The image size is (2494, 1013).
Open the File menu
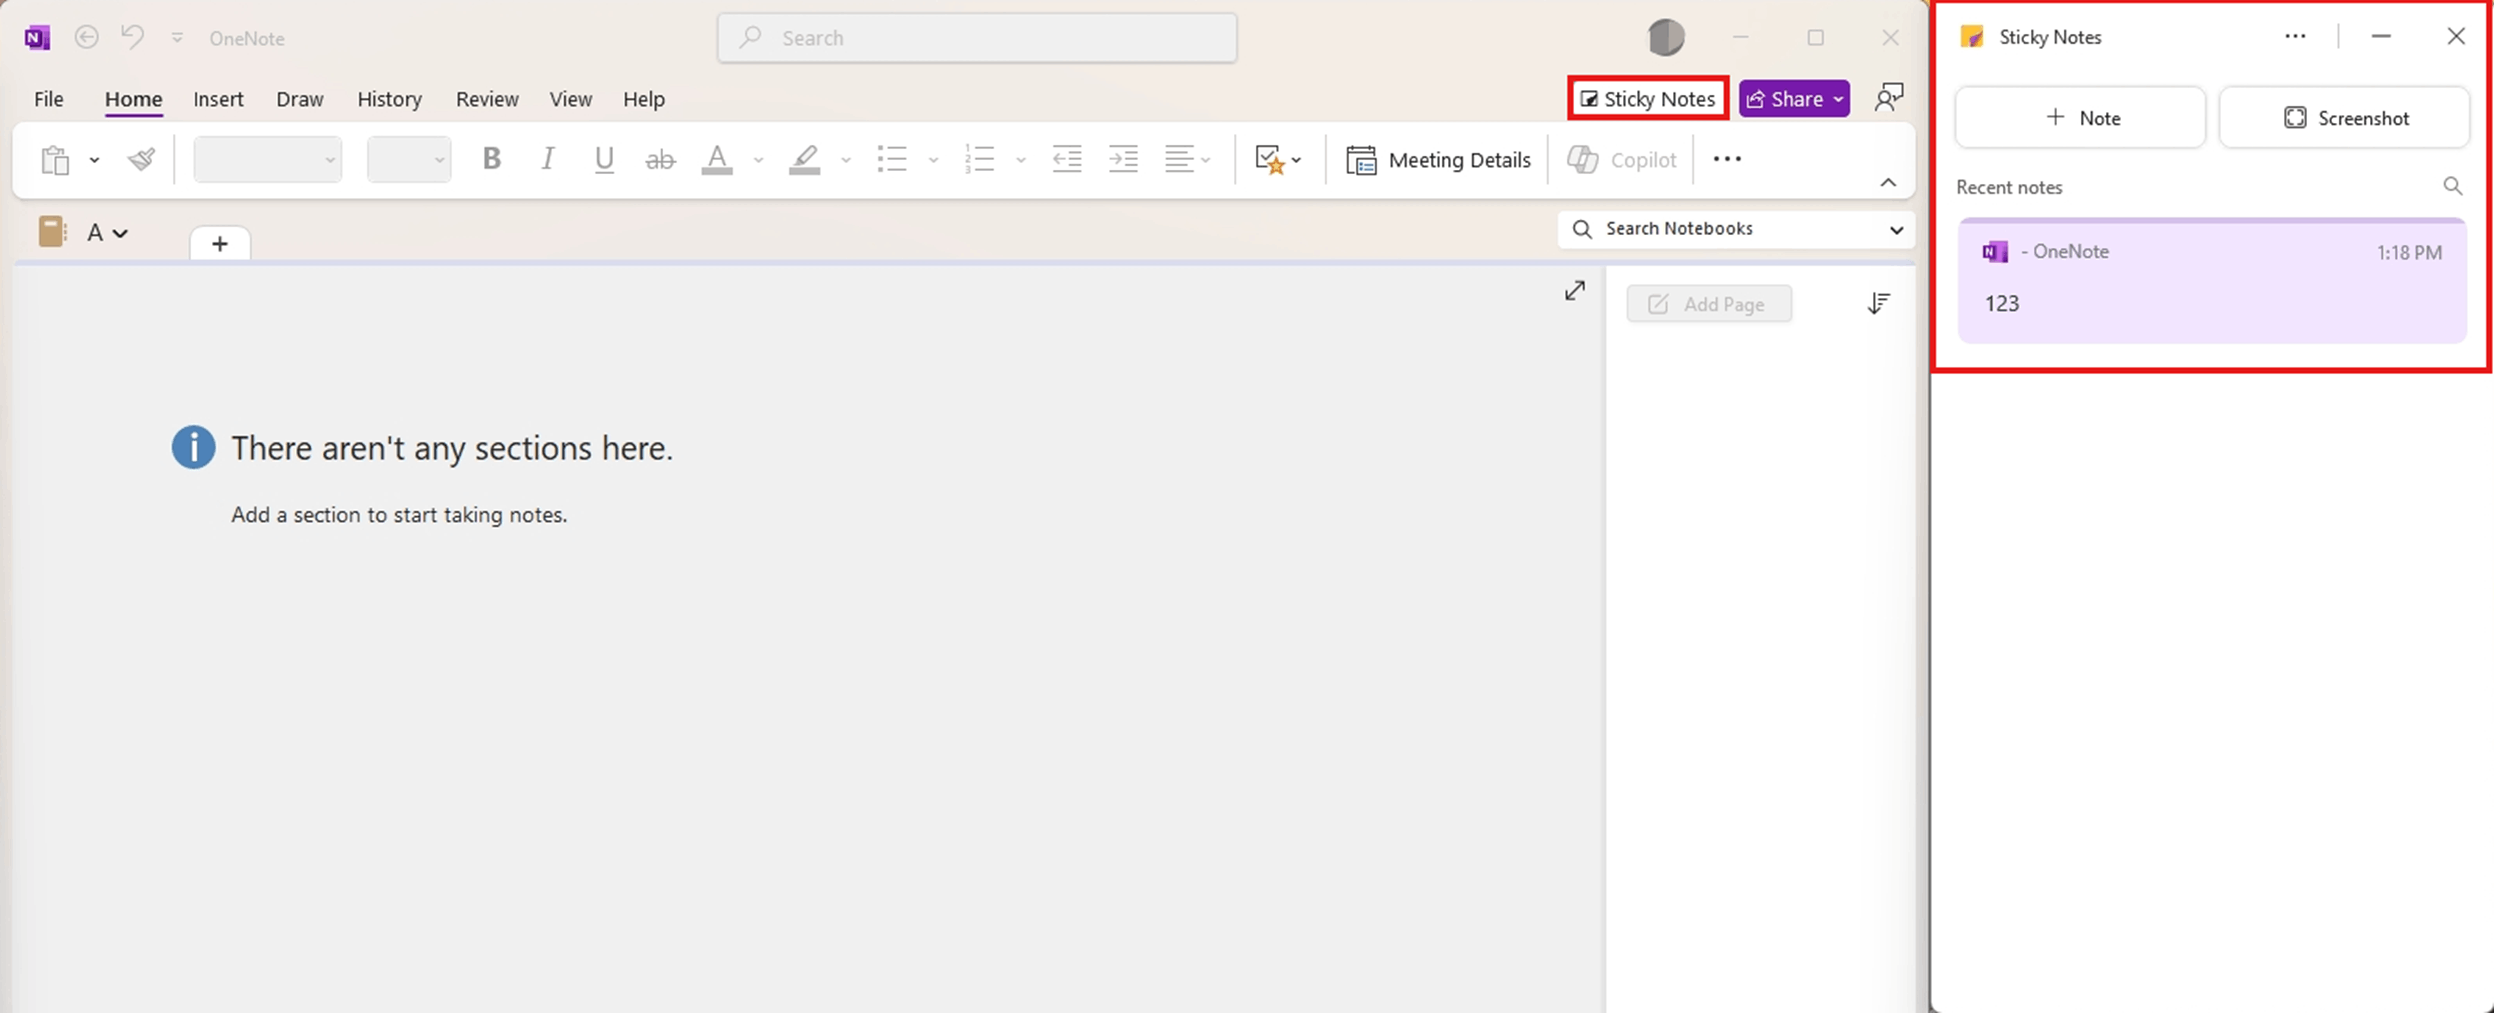(x=48, y=99)
